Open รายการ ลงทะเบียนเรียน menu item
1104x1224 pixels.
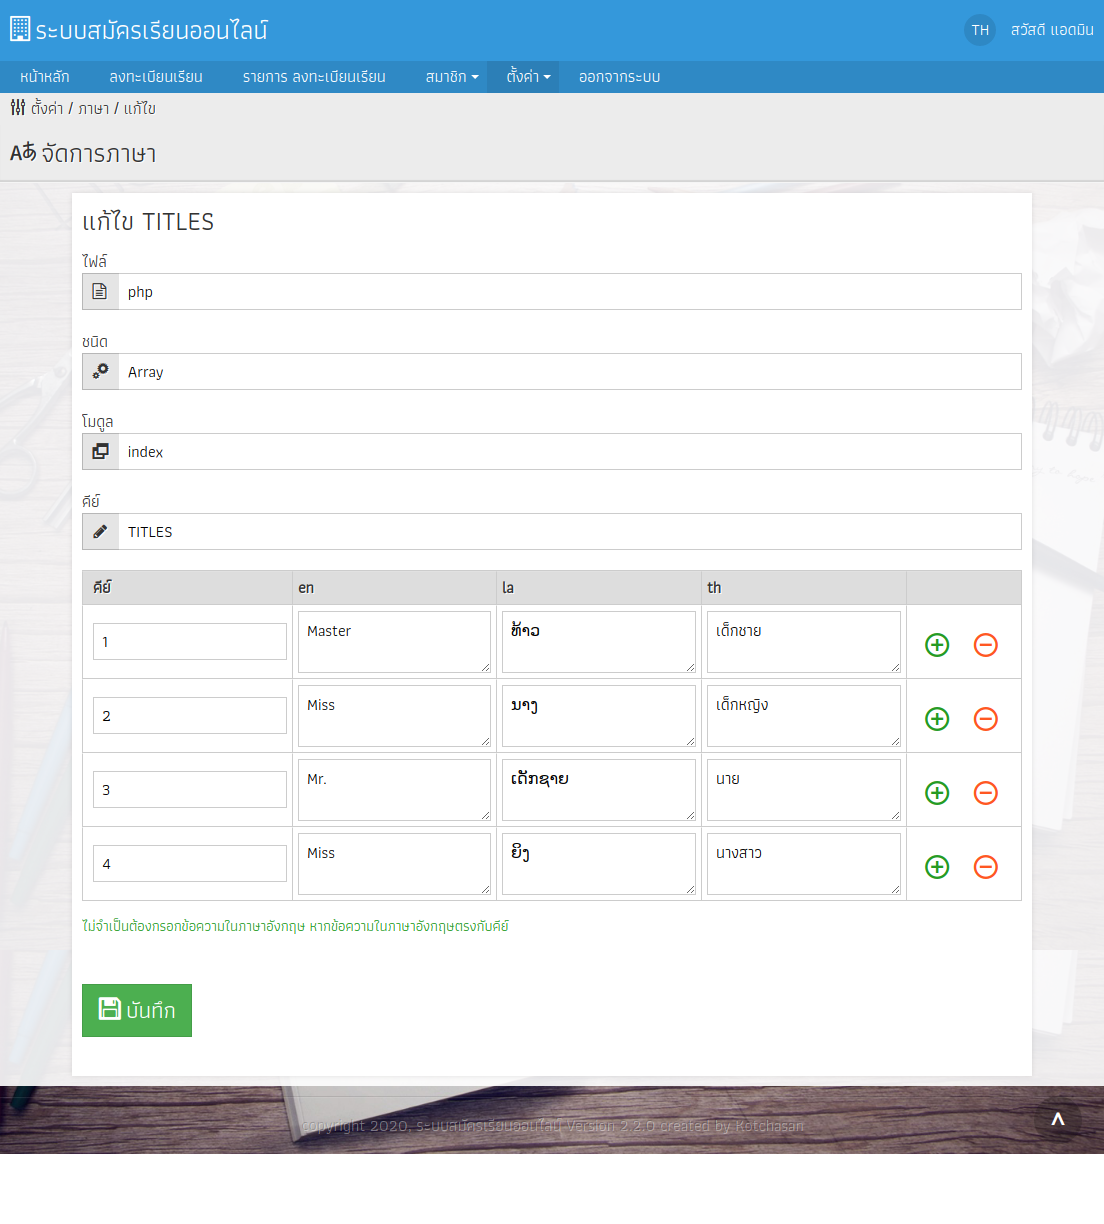[314, 77]
